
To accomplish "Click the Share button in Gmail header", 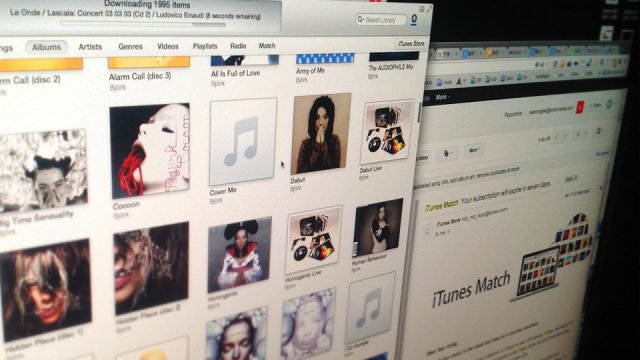I will 596,106.
